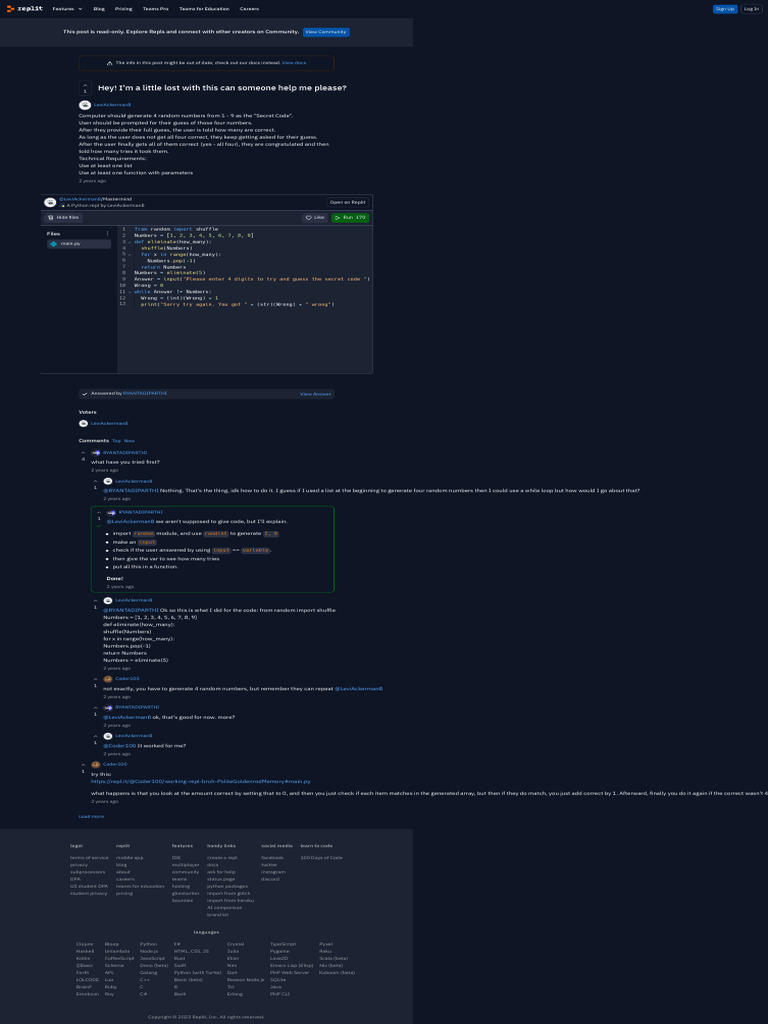
Task: Expand the Features dropdown in the header
Action: (x=67, y=9)
